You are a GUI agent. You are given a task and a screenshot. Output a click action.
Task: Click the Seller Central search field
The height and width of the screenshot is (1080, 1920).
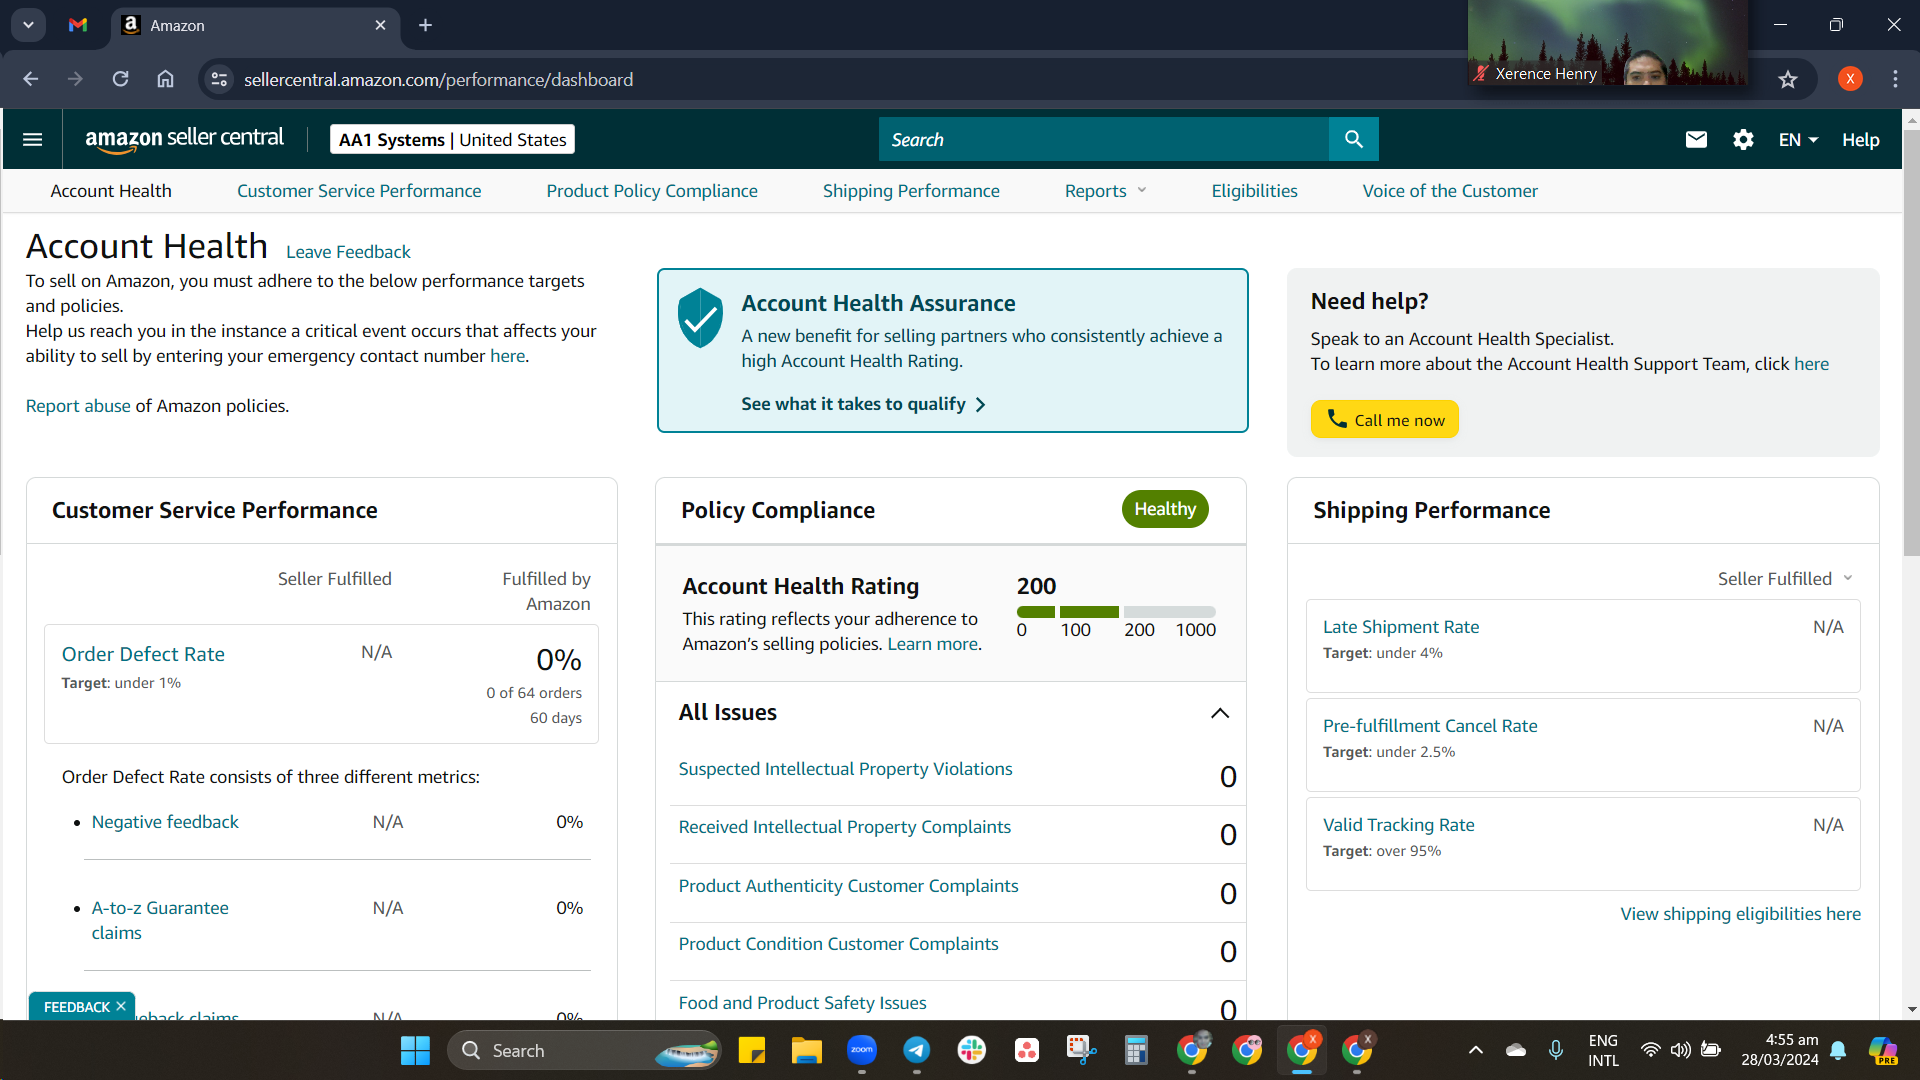[x=1104, y=139]
